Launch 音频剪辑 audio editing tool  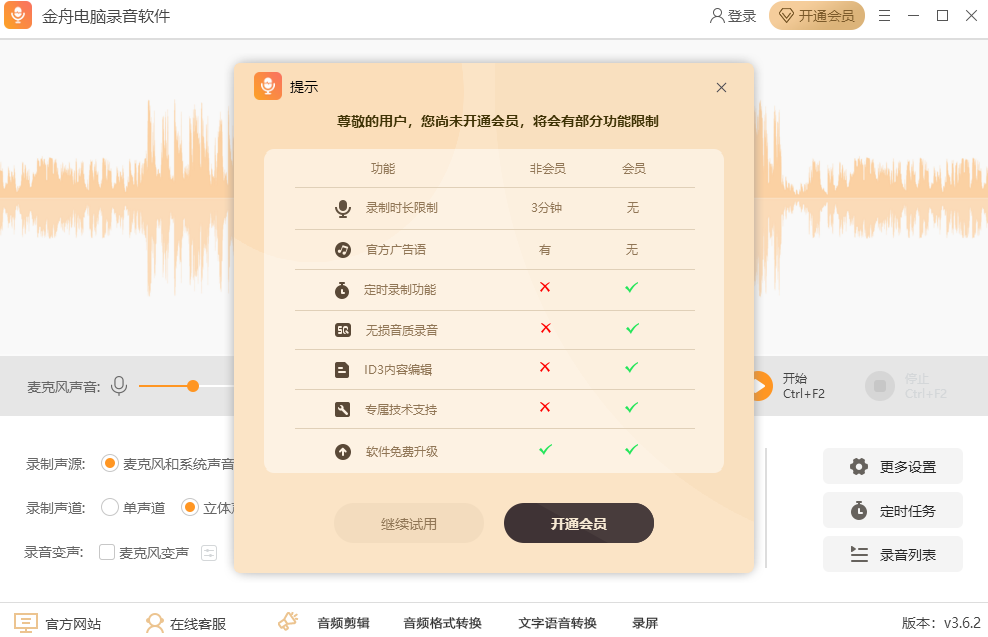click(327, 623)
